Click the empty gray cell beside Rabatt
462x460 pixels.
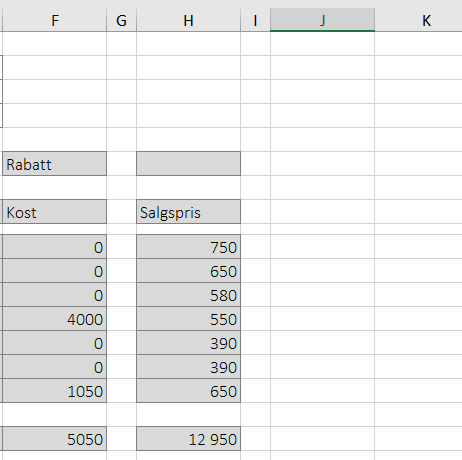[x=188, y=164]
